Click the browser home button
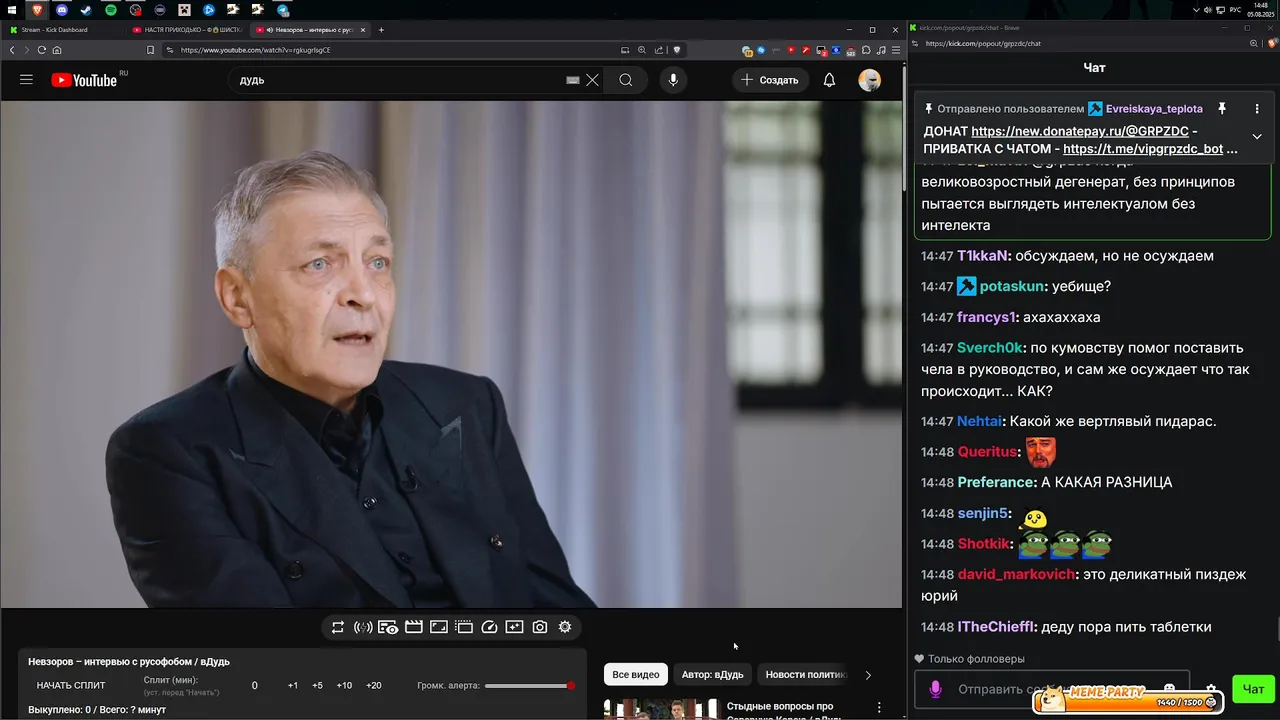 pyautogui.click(x=57, y=50)
